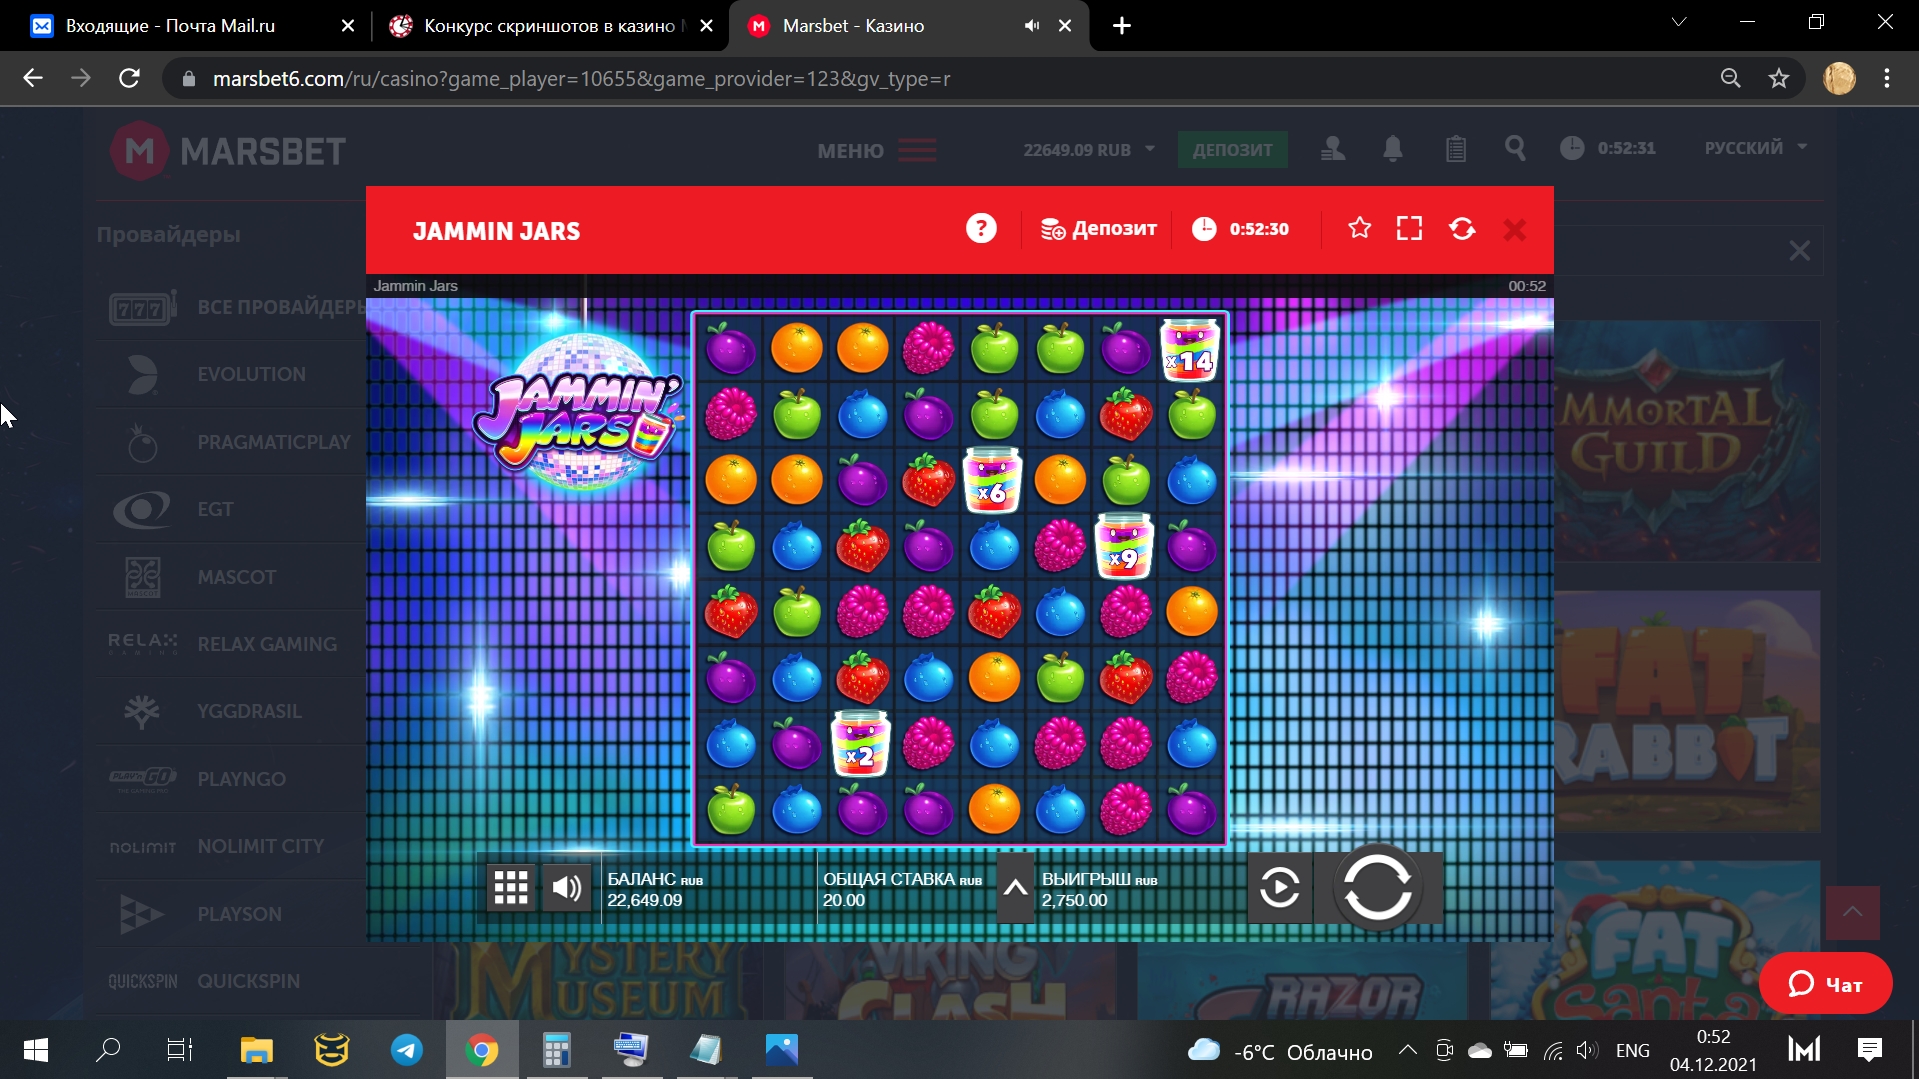Image resolution: width=1919 pixels, height=1079 pixels.
Task: Open the game help question mark icon
Action: pyautogui.click(x=981, y=229)
